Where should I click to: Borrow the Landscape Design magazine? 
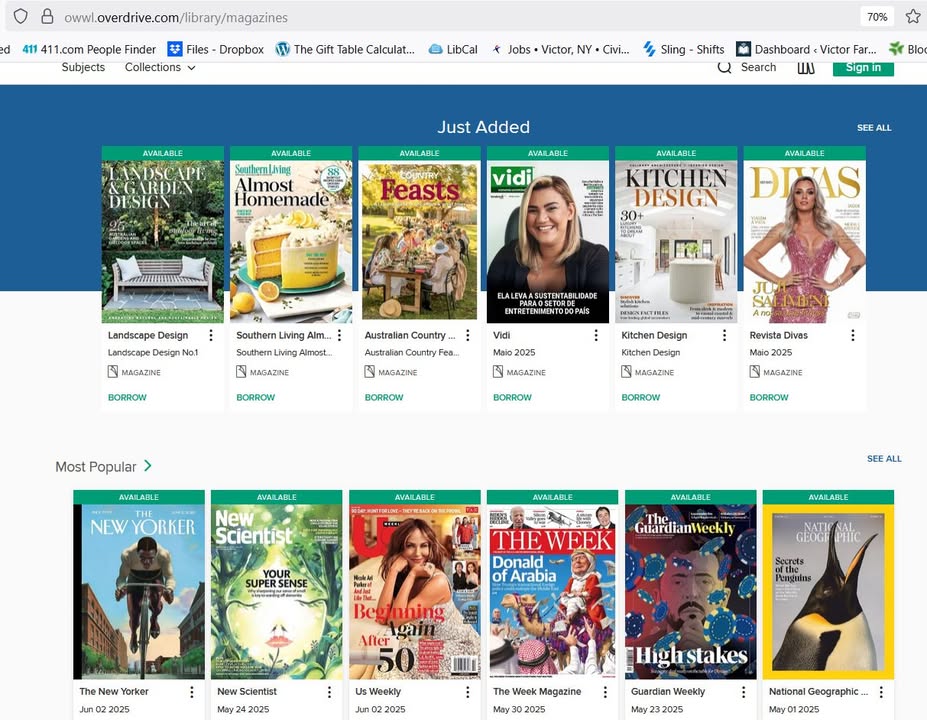[127, 398]
